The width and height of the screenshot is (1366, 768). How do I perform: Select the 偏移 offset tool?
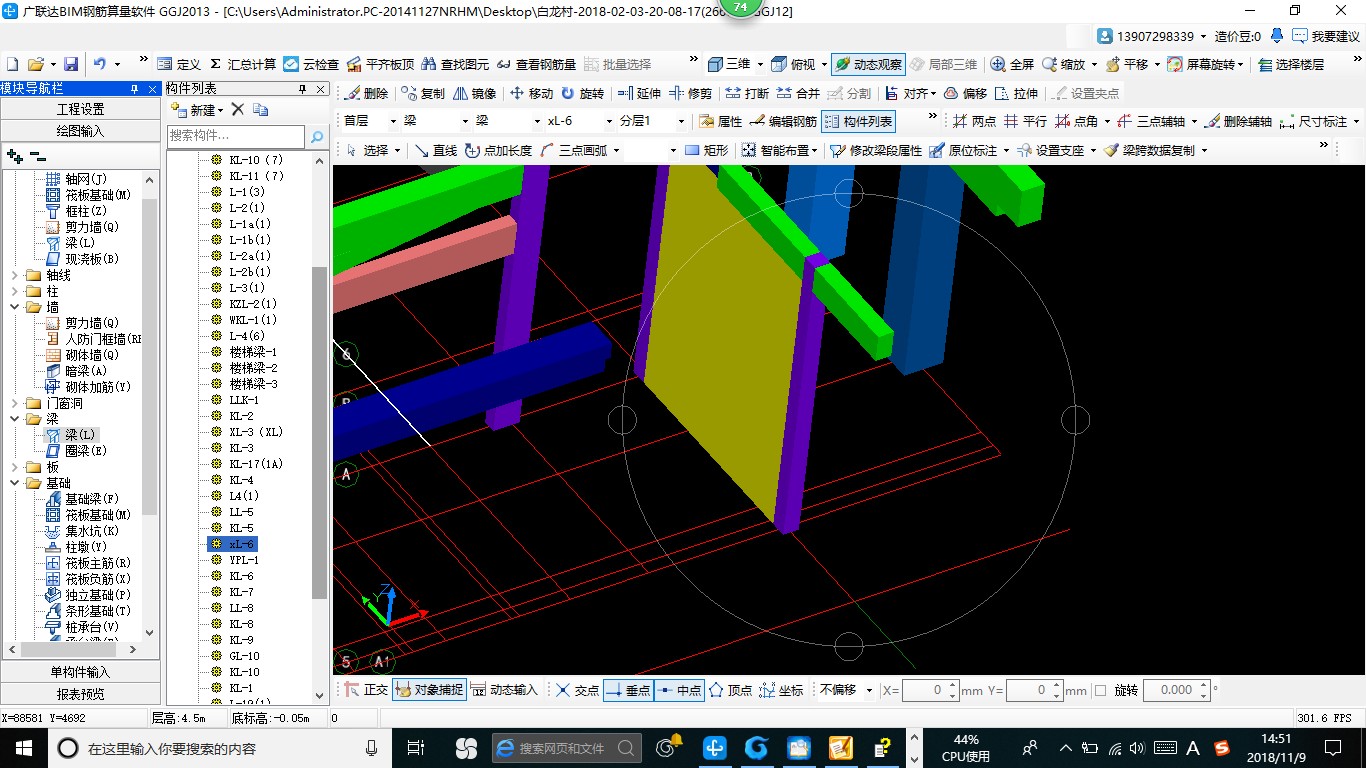tap(965, 93)
